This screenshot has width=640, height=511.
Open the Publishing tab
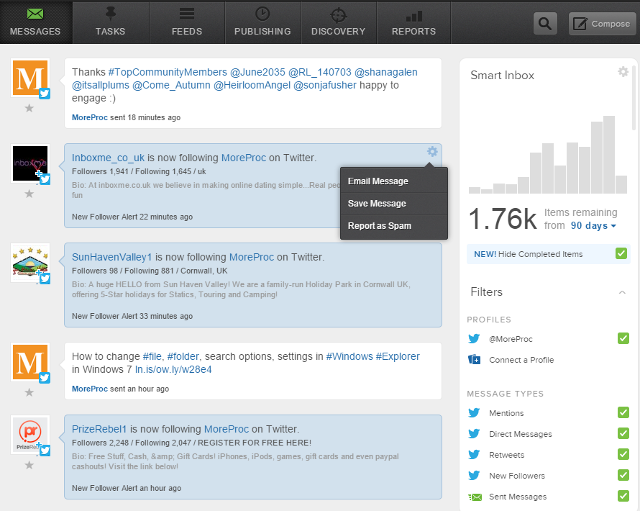coord(262,22)
